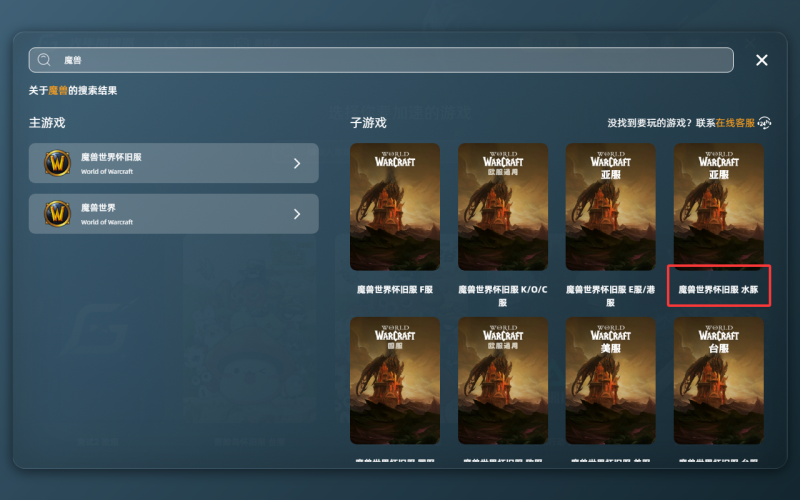This screenshot has height=500, width=800.
Task: Click the 魔兽世界怀旧服 K/O/C服 label
Action: click(x=503, y=296)
